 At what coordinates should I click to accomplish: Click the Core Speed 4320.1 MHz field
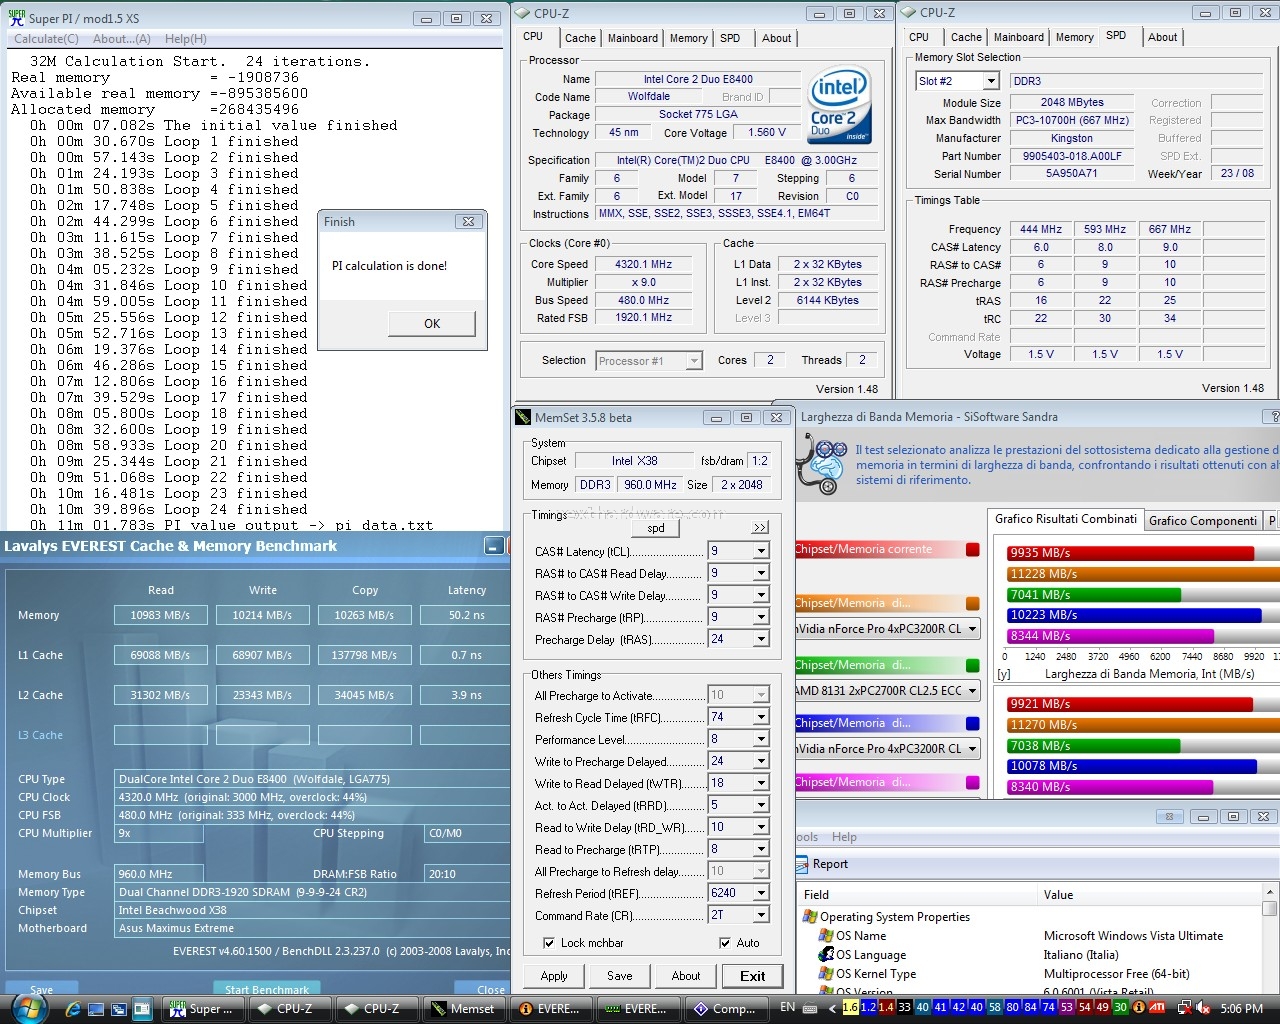[643, 264]
